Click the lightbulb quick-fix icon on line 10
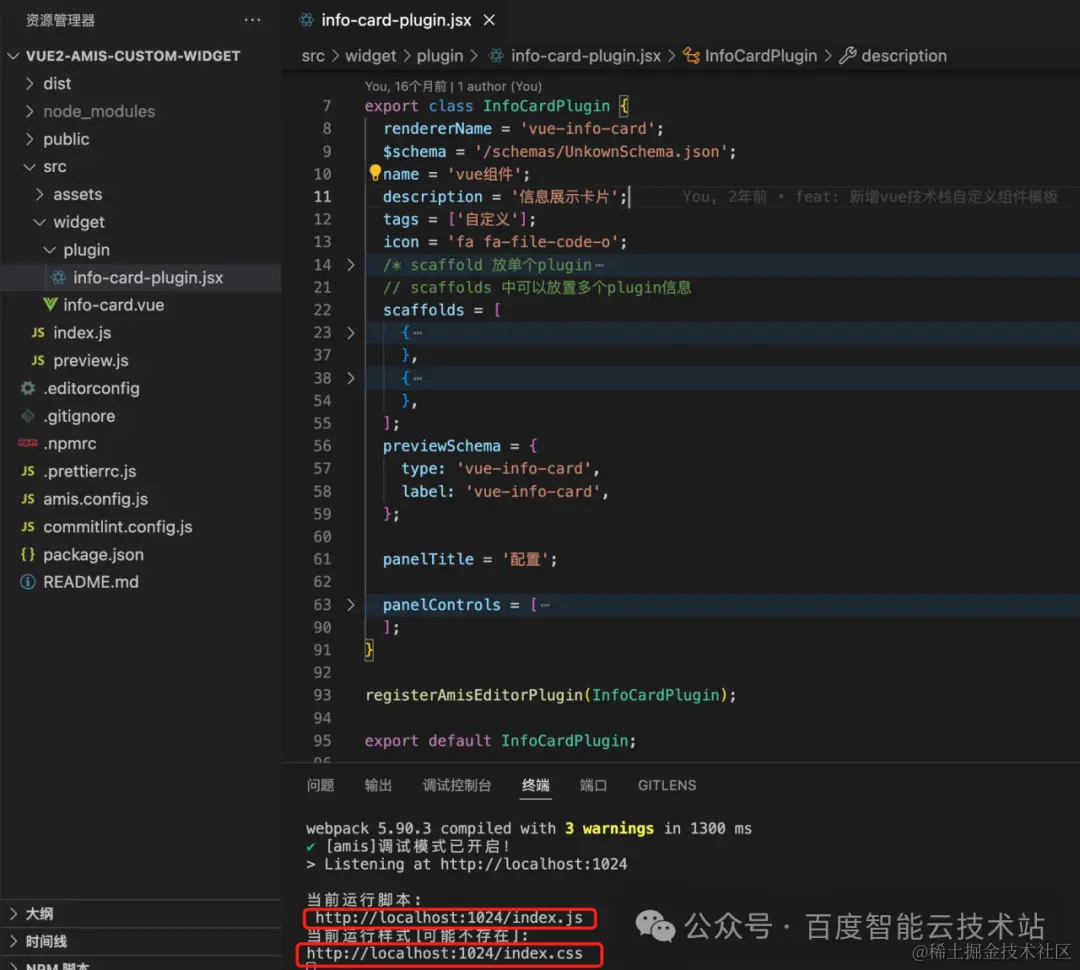The height and width of the screenshot is (970, 1080). tap(375, 172)
